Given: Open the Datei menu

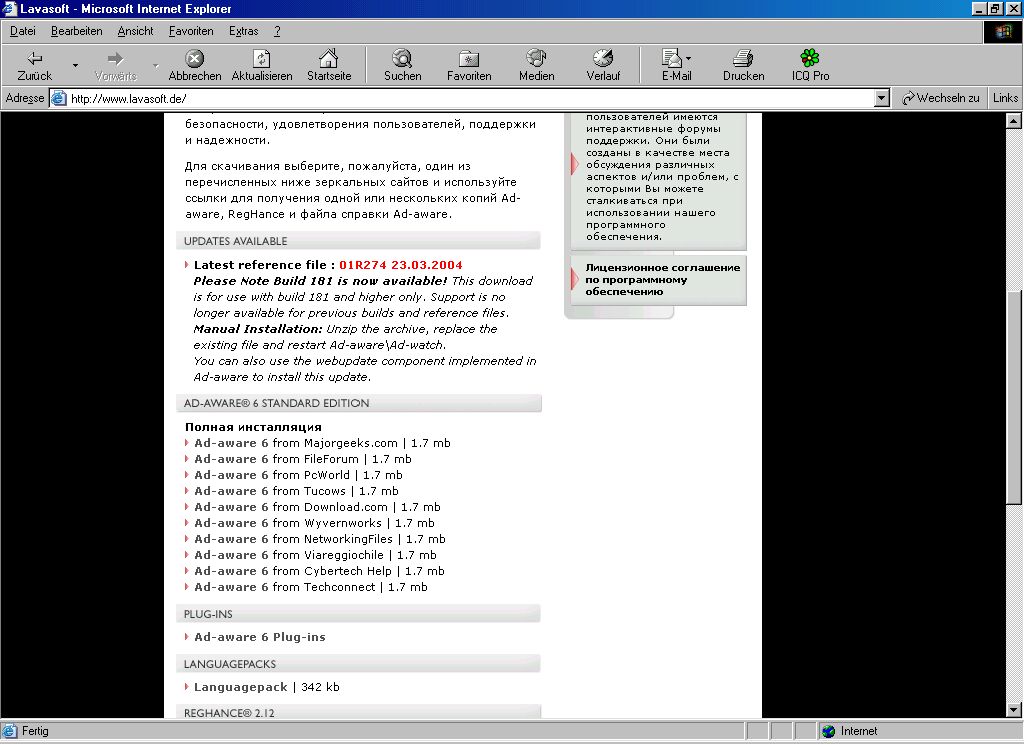Looking at the screenshot, I should 23,31.
